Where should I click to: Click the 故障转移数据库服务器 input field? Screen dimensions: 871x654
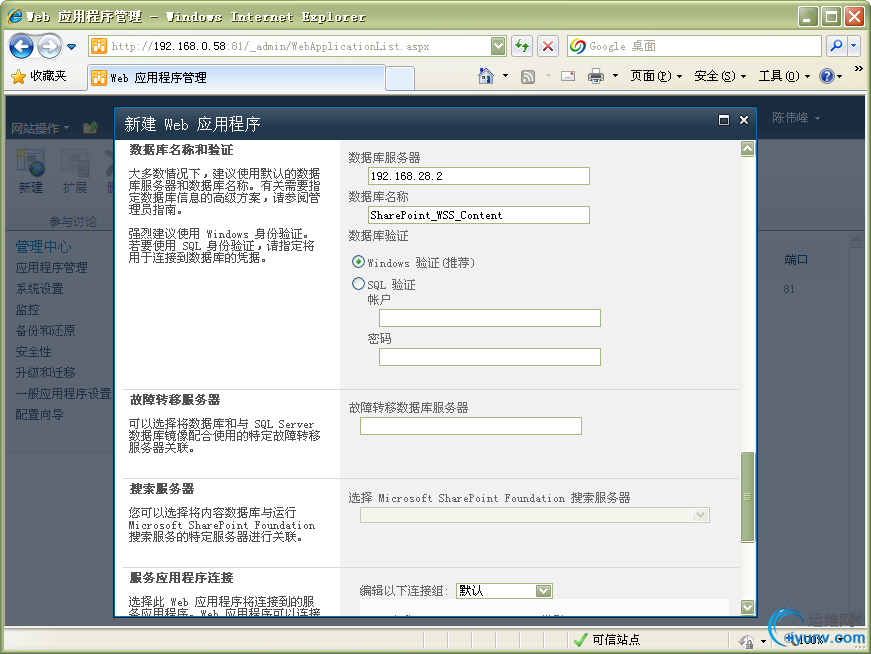click(x=471, y=426)
